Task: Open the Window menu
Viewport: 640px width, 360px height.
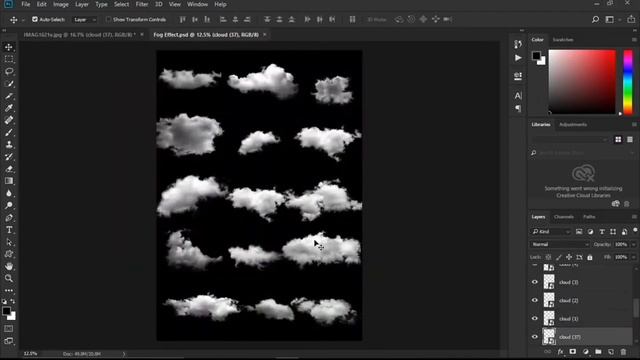Action: tap(197, 4)
